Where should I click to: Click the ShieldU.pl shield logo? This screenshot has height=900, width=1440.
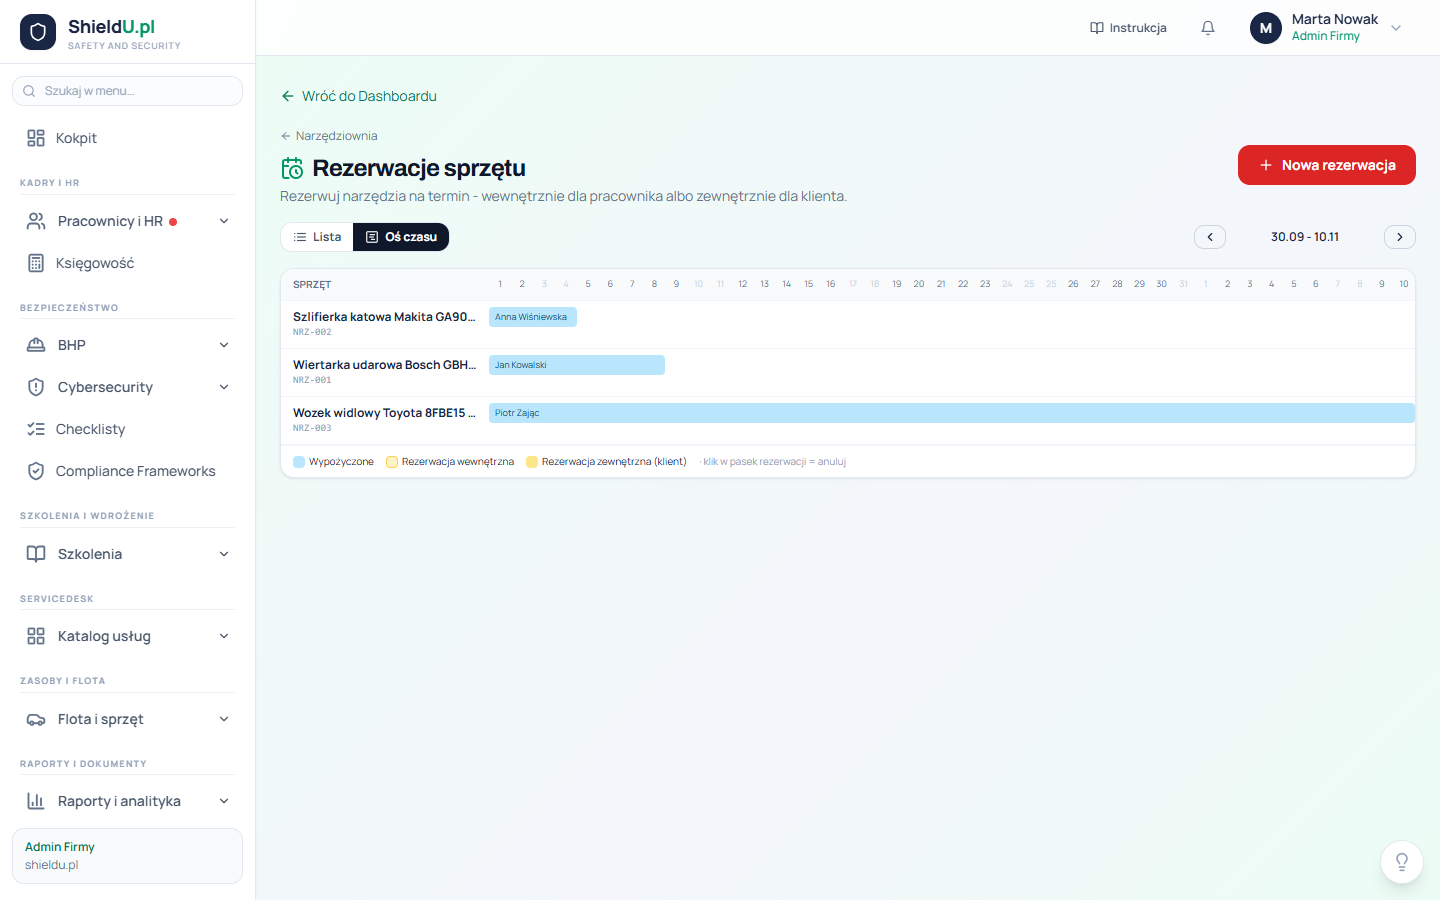38,32
